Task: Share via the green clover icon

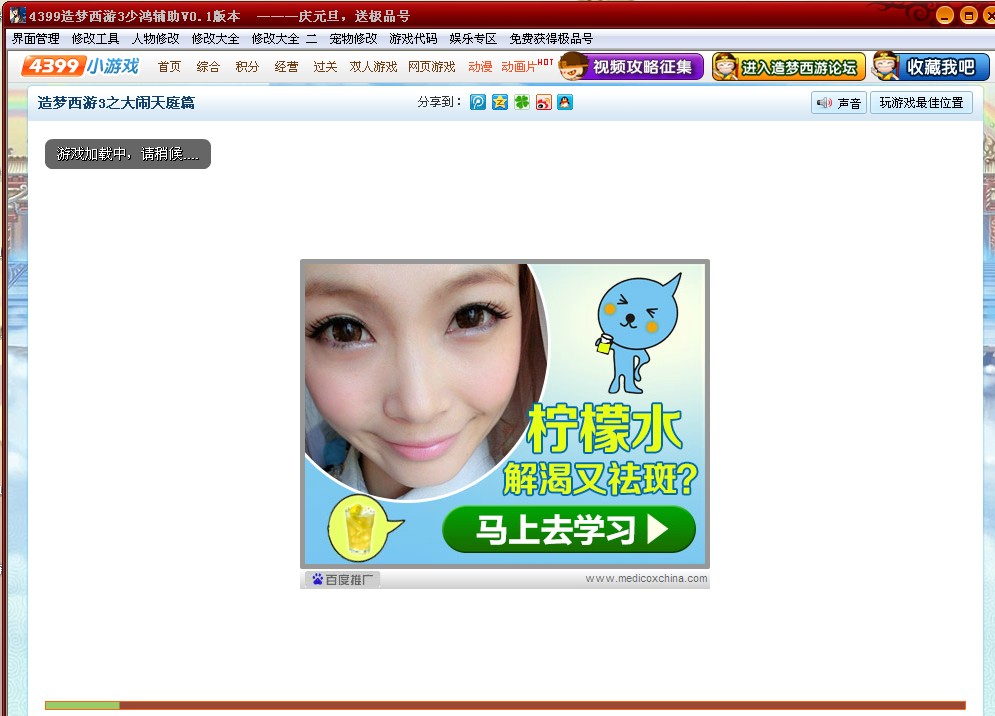Action: (x=522, y=102)
